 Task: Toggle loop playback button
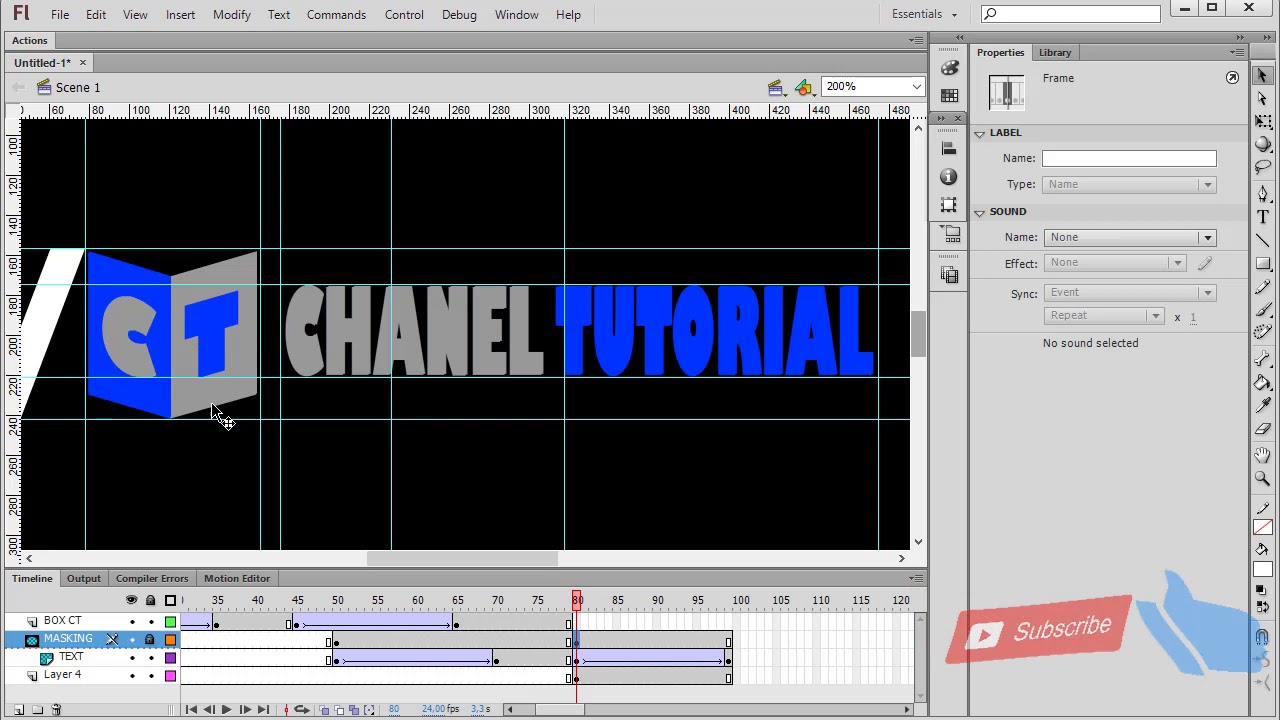(x=301, y=710)
